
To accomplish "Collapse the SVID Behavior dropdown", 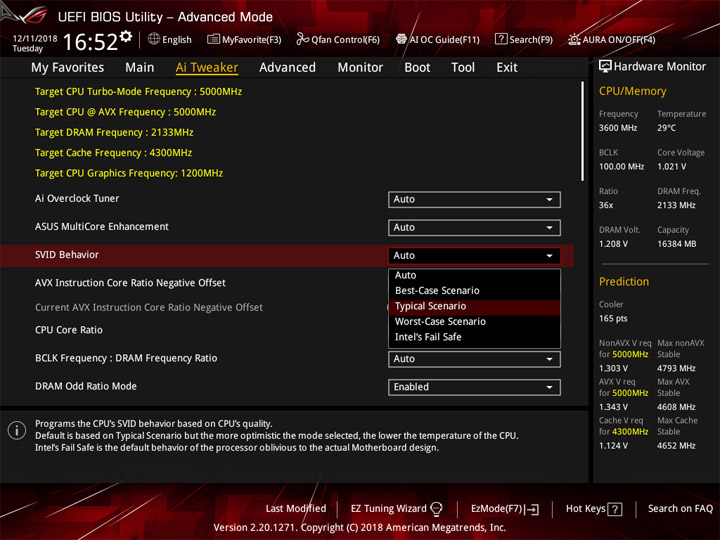I will pyautogui.click(x=474, y=256).
